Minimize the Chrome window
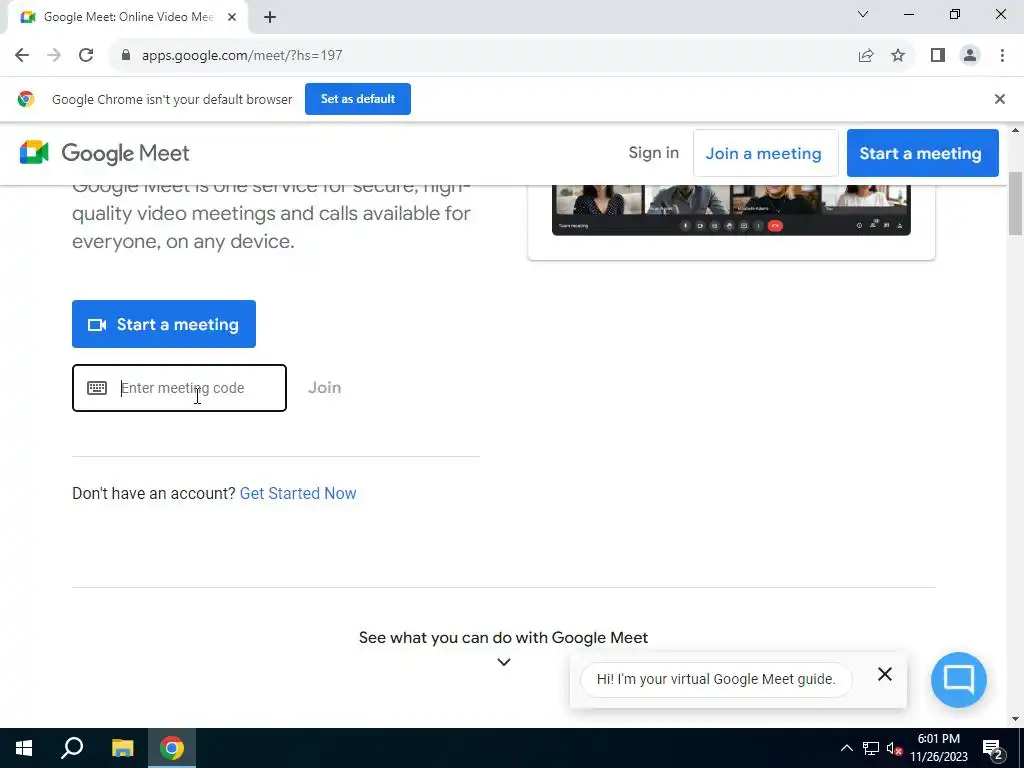The width and height of the screenshot is (1024, 768). point(908,14)
